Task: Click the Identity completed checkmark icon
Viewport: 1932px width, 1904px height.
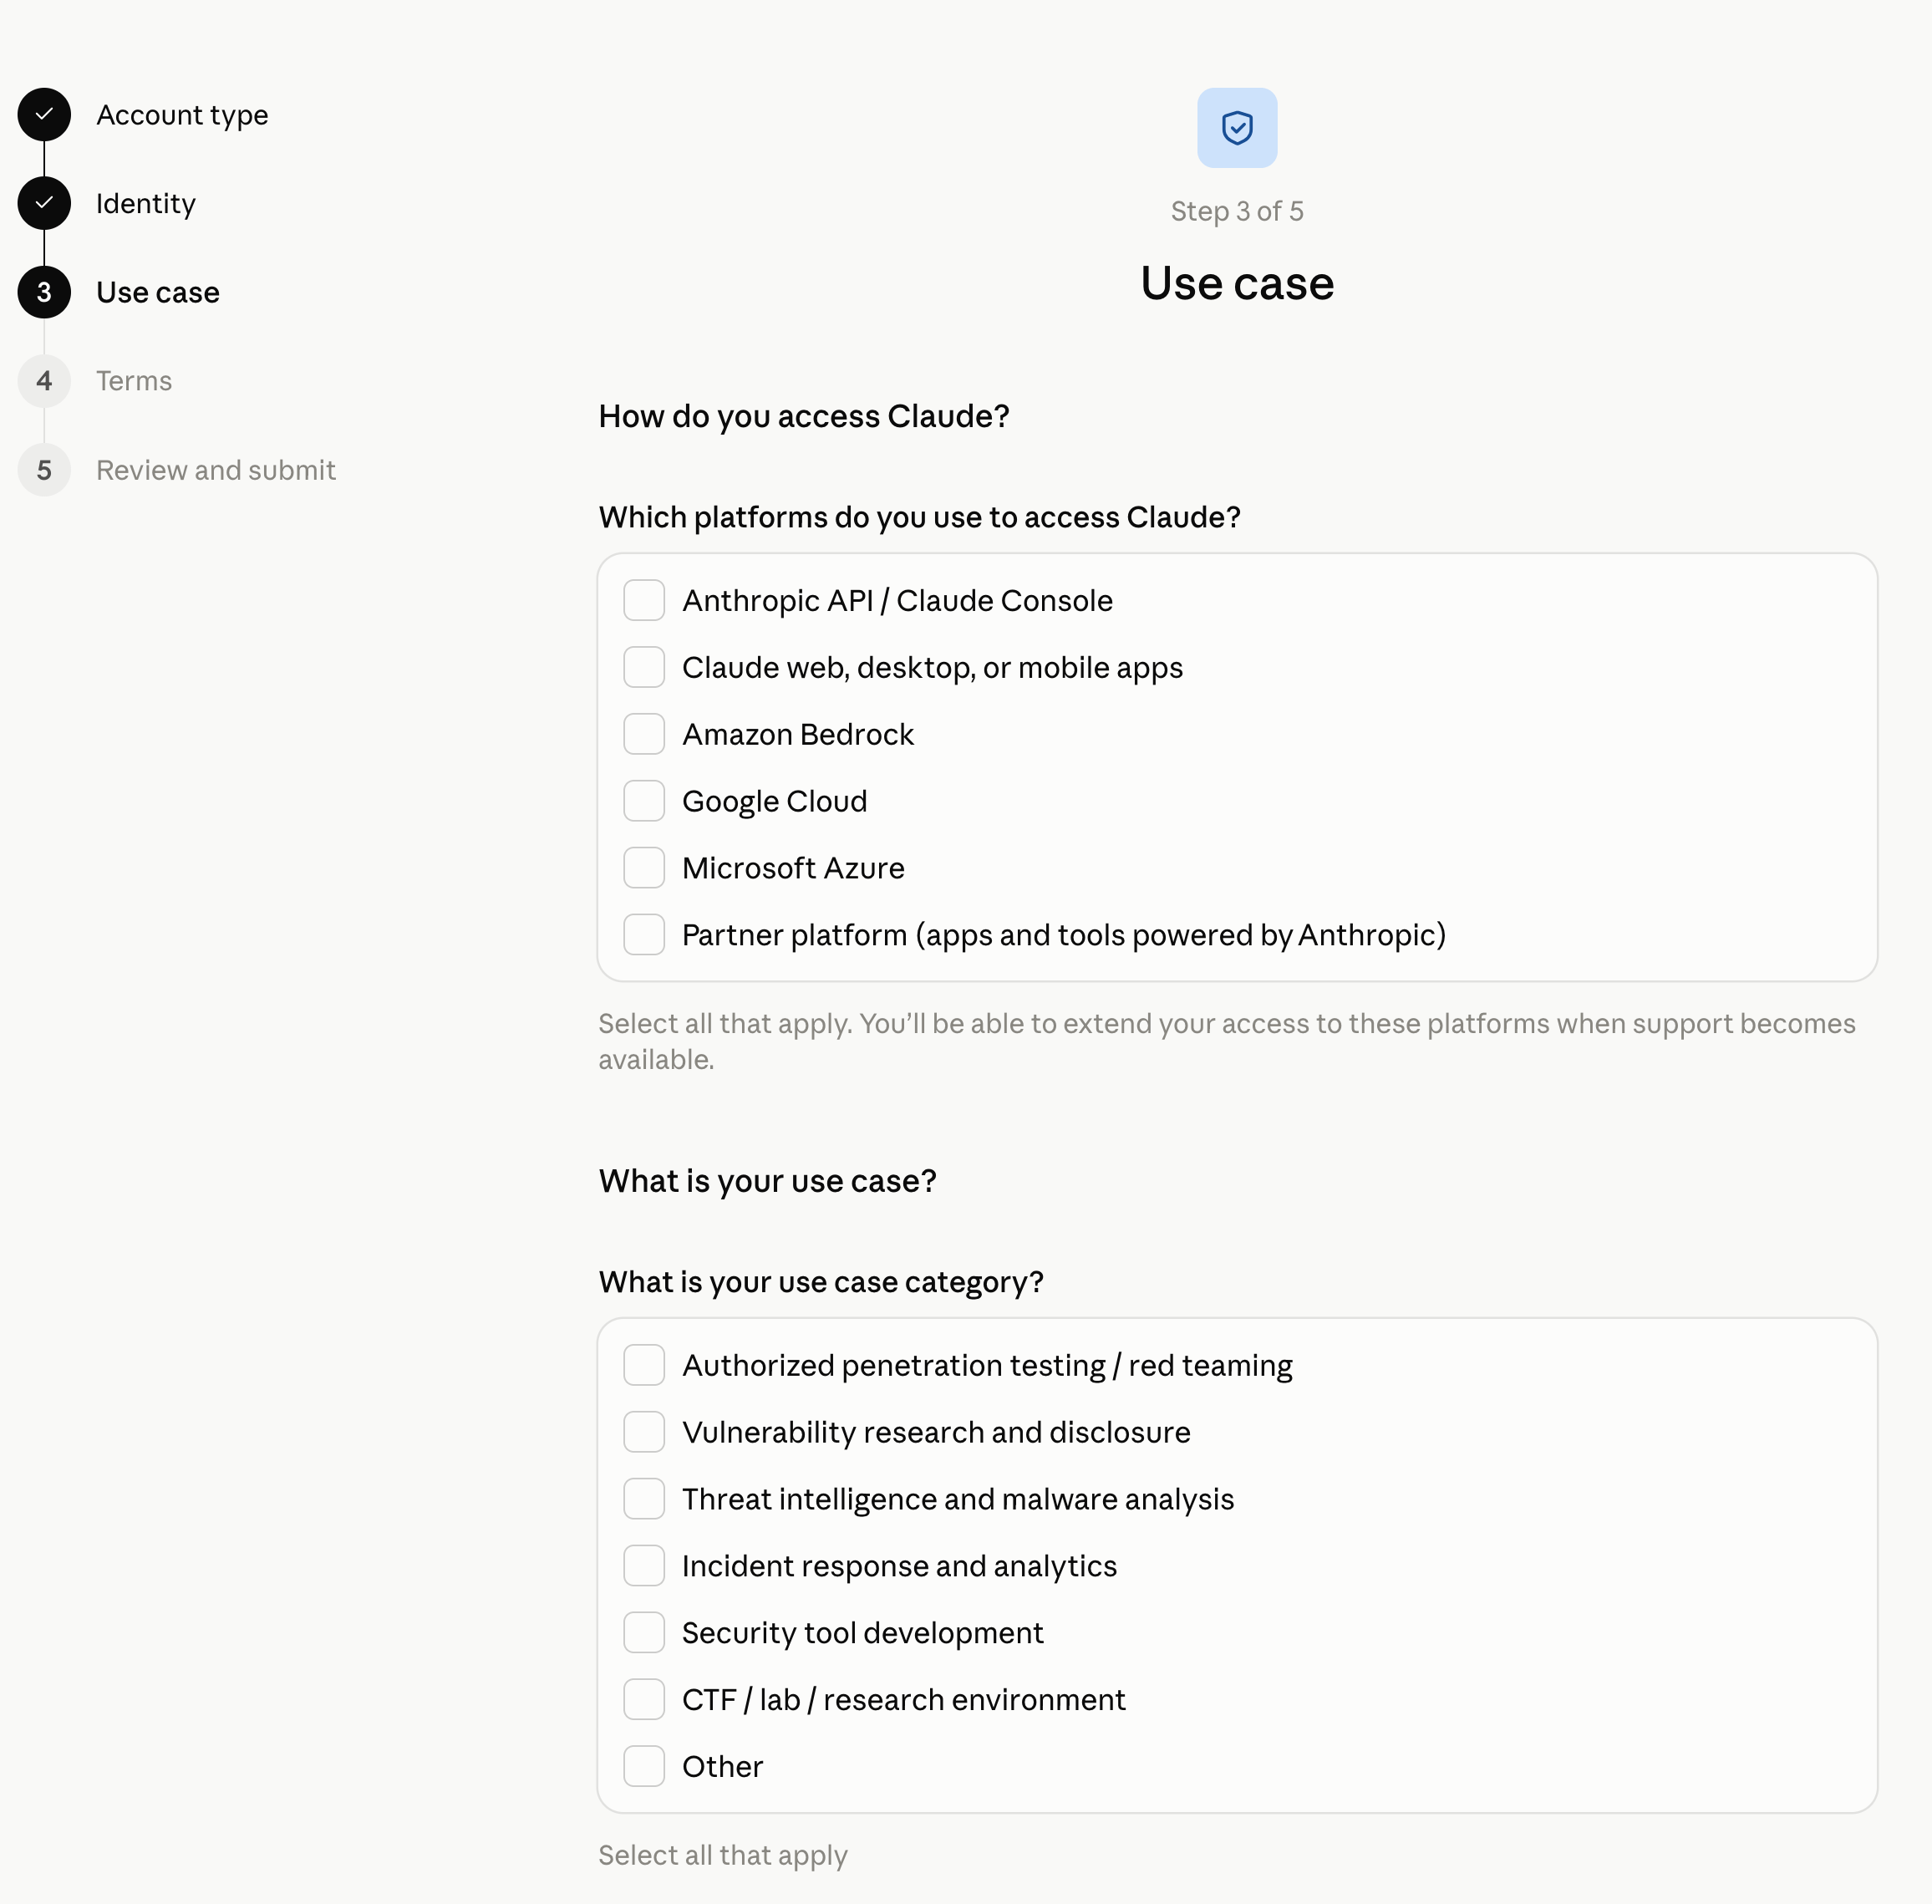Action: [x=44, y=204]
